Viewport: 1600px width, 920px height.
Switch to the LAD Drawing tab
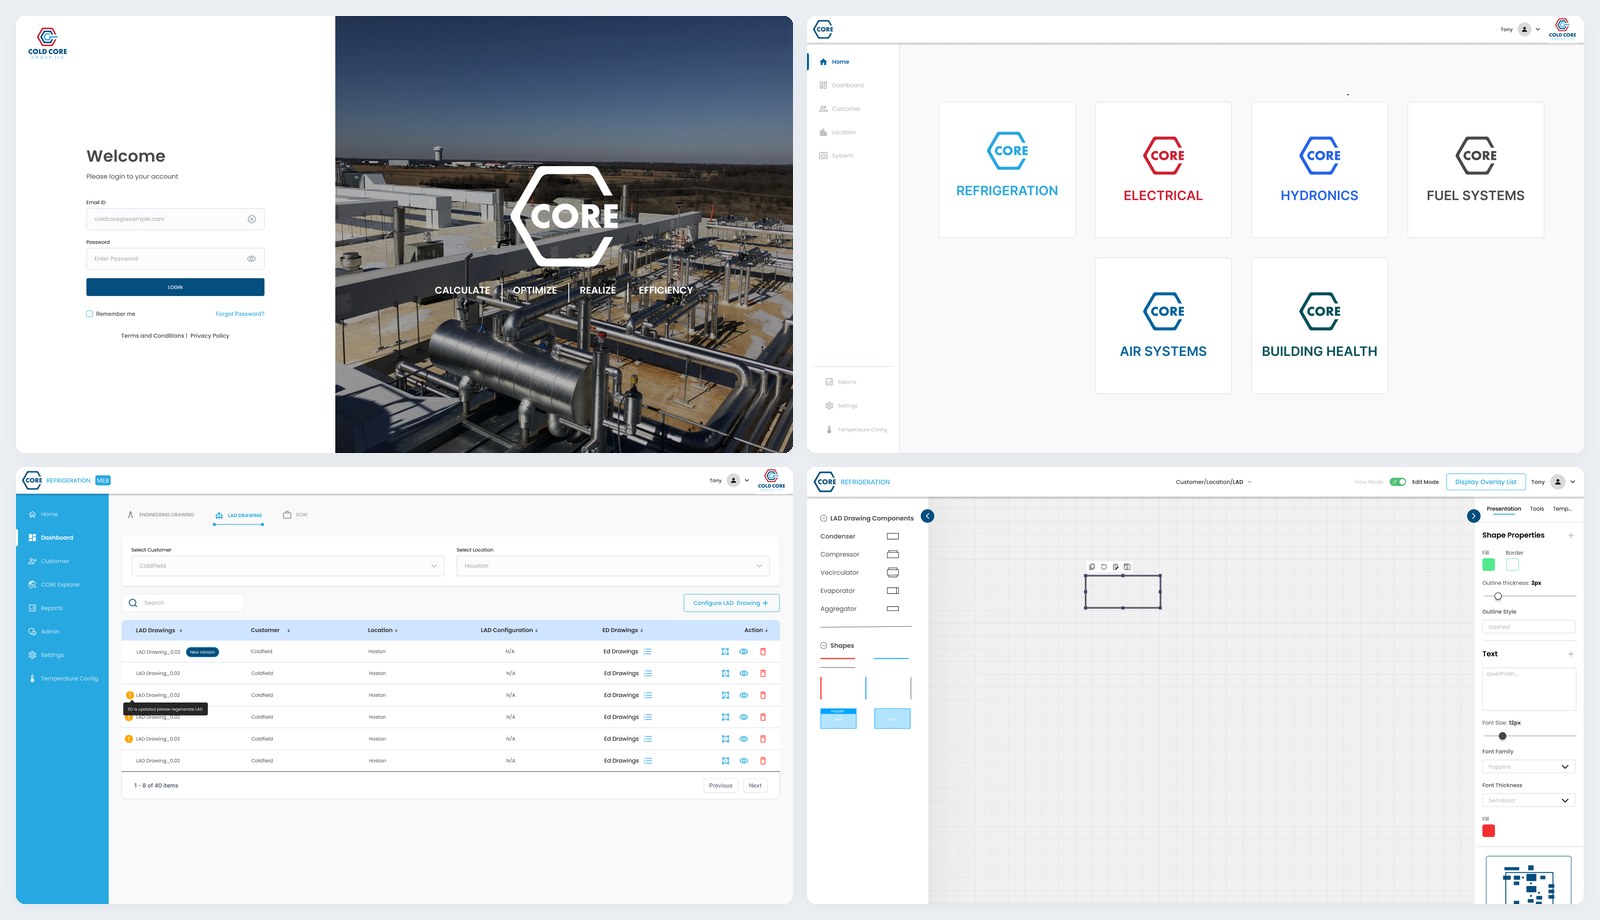click(238, 516)
